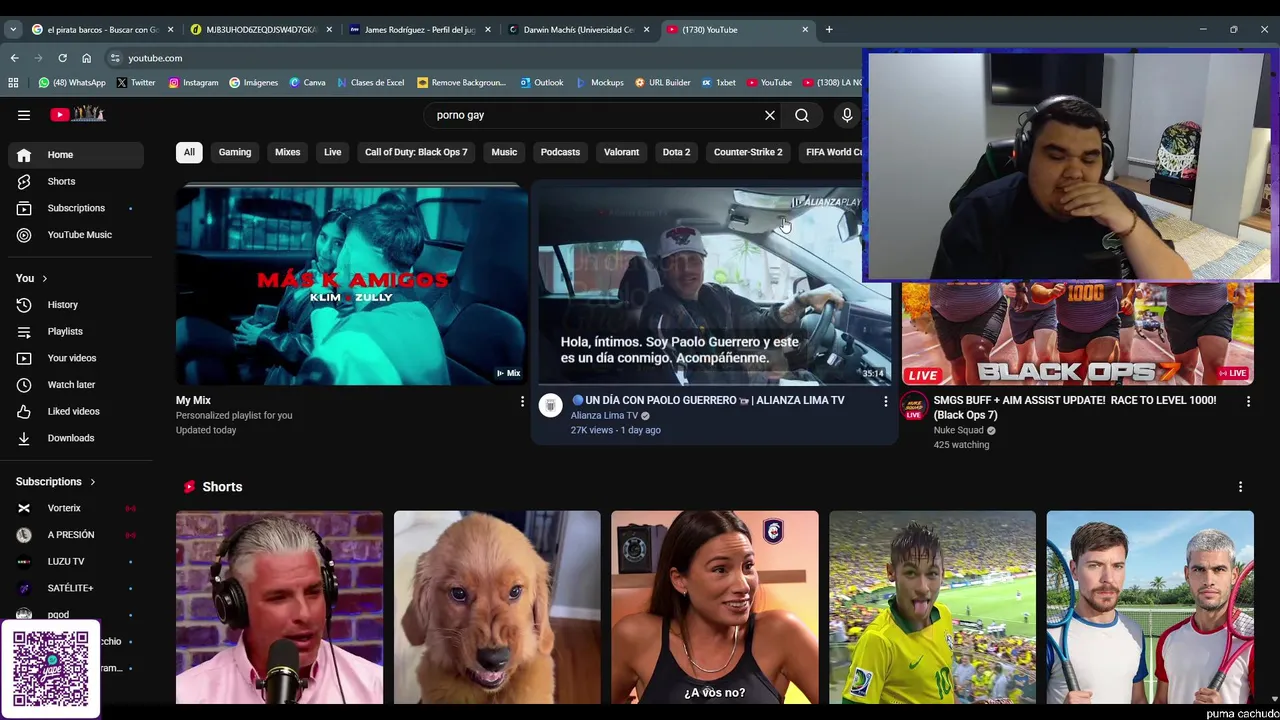Open the Twitter bookmark

pos(136,83)
